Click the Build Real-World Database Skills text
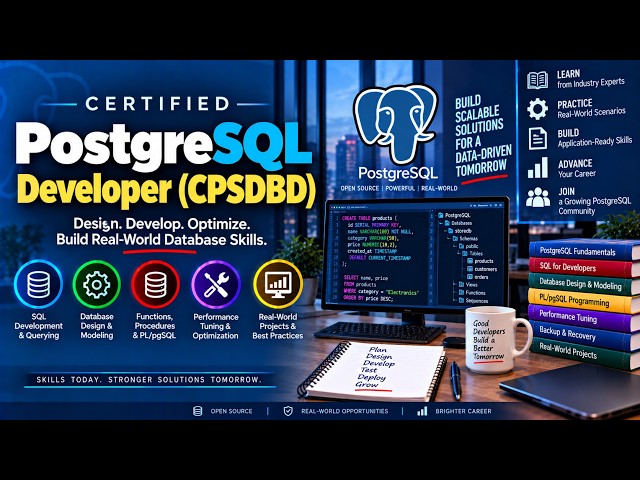 [x=162, y=239]
